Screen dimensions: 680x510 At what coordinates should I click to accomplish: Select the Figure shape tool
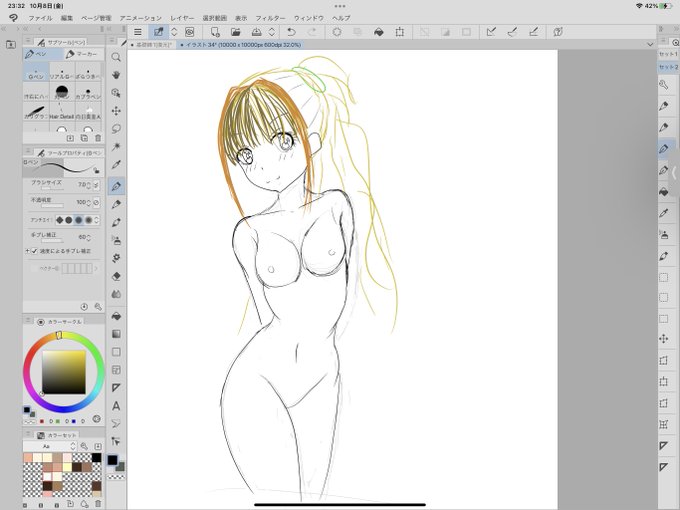(x=116, y=352)
